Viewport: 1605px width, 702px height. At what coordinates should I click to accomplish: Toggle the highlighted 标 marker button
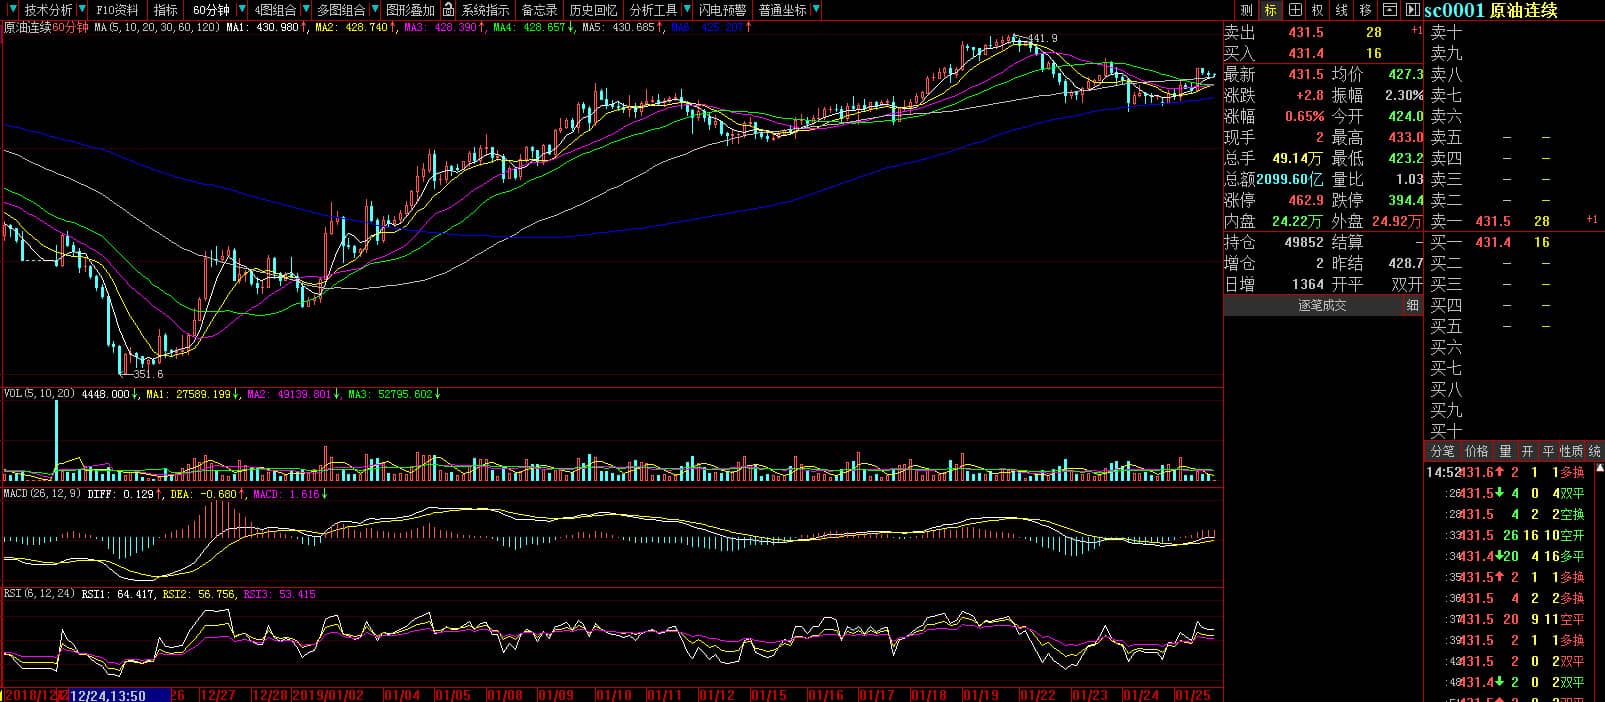pos(1270,10)
